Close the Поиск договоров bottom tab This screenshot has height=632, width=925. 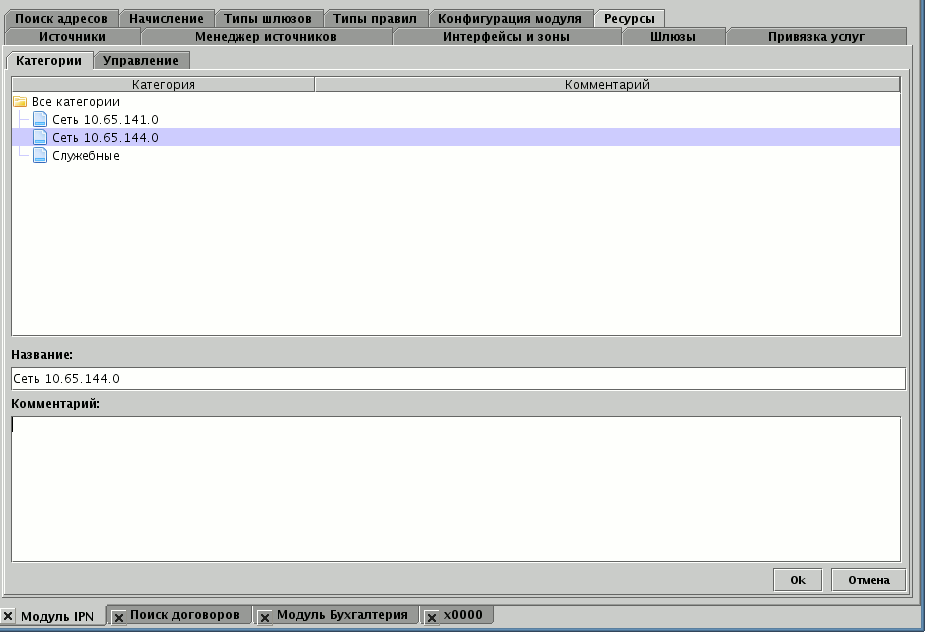pos(118,617)
